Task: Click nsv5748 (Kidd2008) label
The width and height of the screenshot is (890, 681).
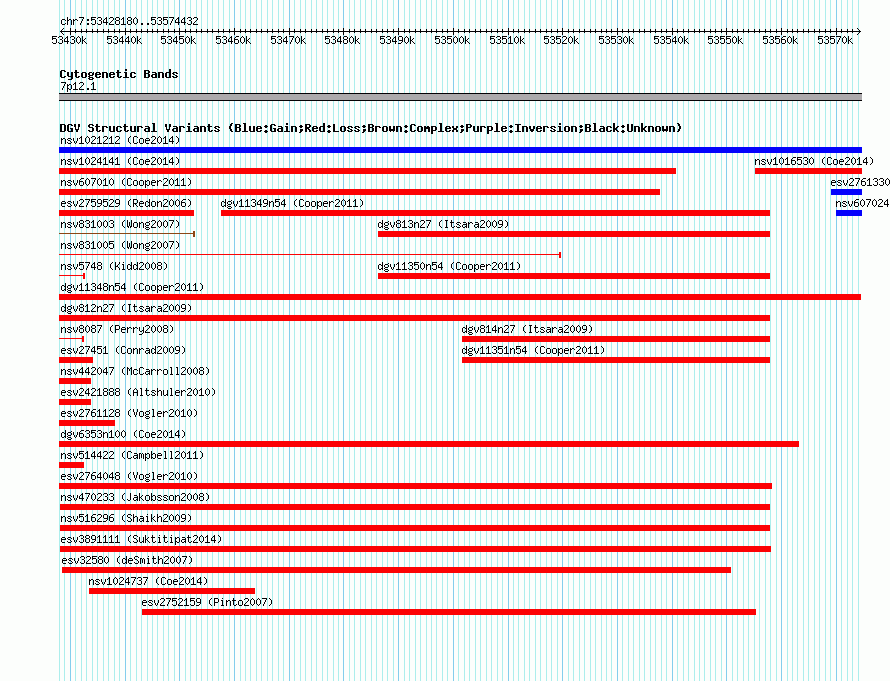Action: [x=114, y=266]
